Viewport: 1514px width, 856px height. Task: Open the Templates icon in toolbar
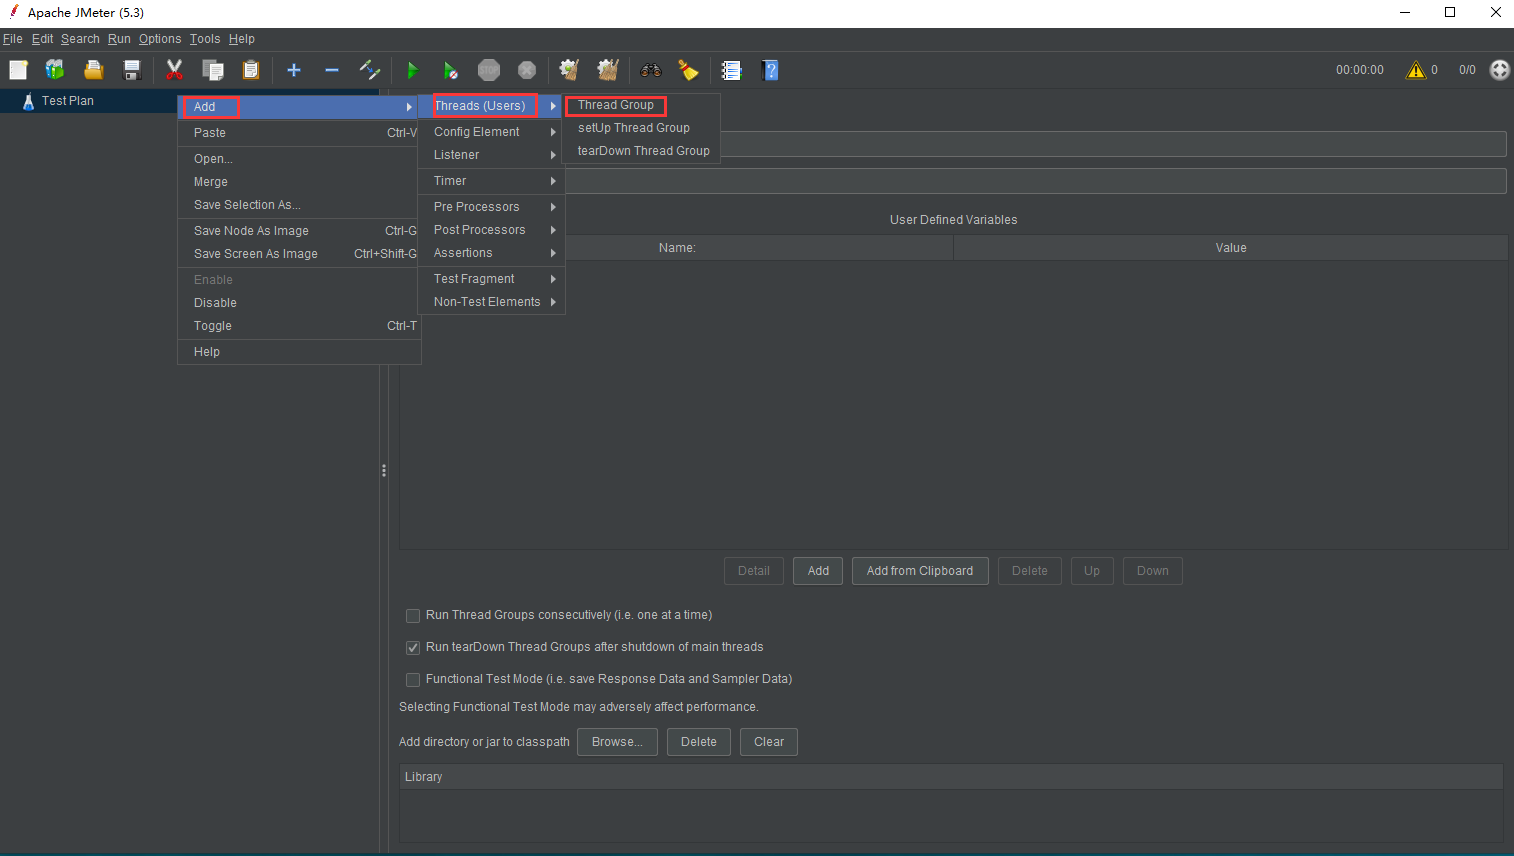point(55,70)
